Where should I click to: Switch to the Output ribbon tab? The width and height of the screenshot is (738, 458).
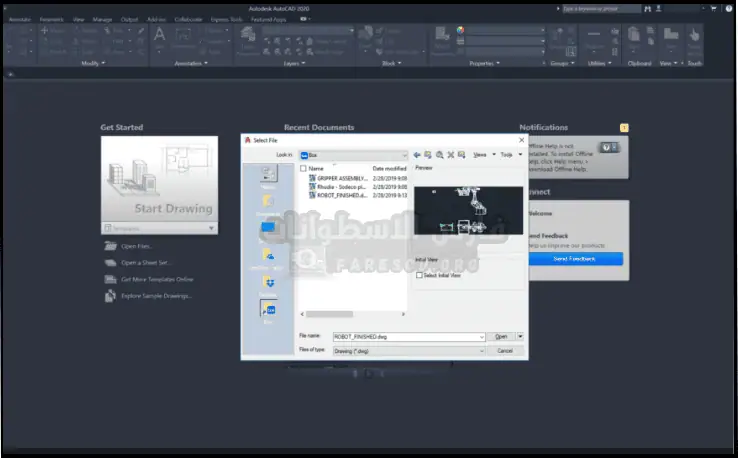point(129,19)
